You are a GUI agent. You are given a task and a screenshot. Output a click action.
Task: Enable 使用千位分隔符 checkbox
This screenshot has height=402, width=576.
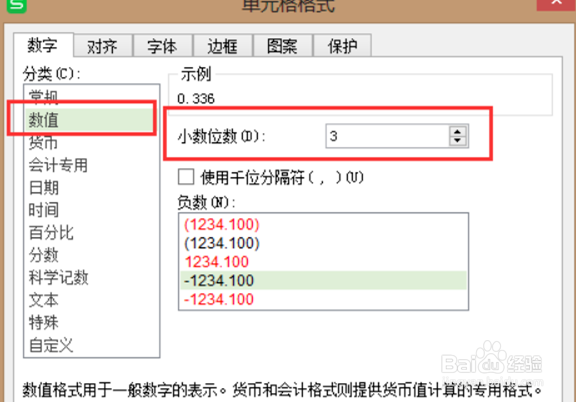coord(186,177)
